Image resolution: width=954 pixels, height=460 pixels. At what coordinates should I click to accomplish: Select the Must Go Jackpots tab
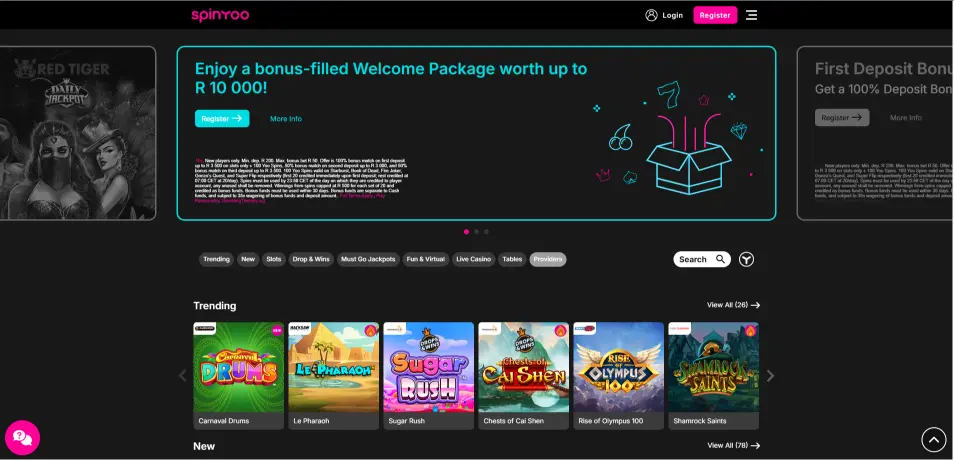click(x=368, y=259)
